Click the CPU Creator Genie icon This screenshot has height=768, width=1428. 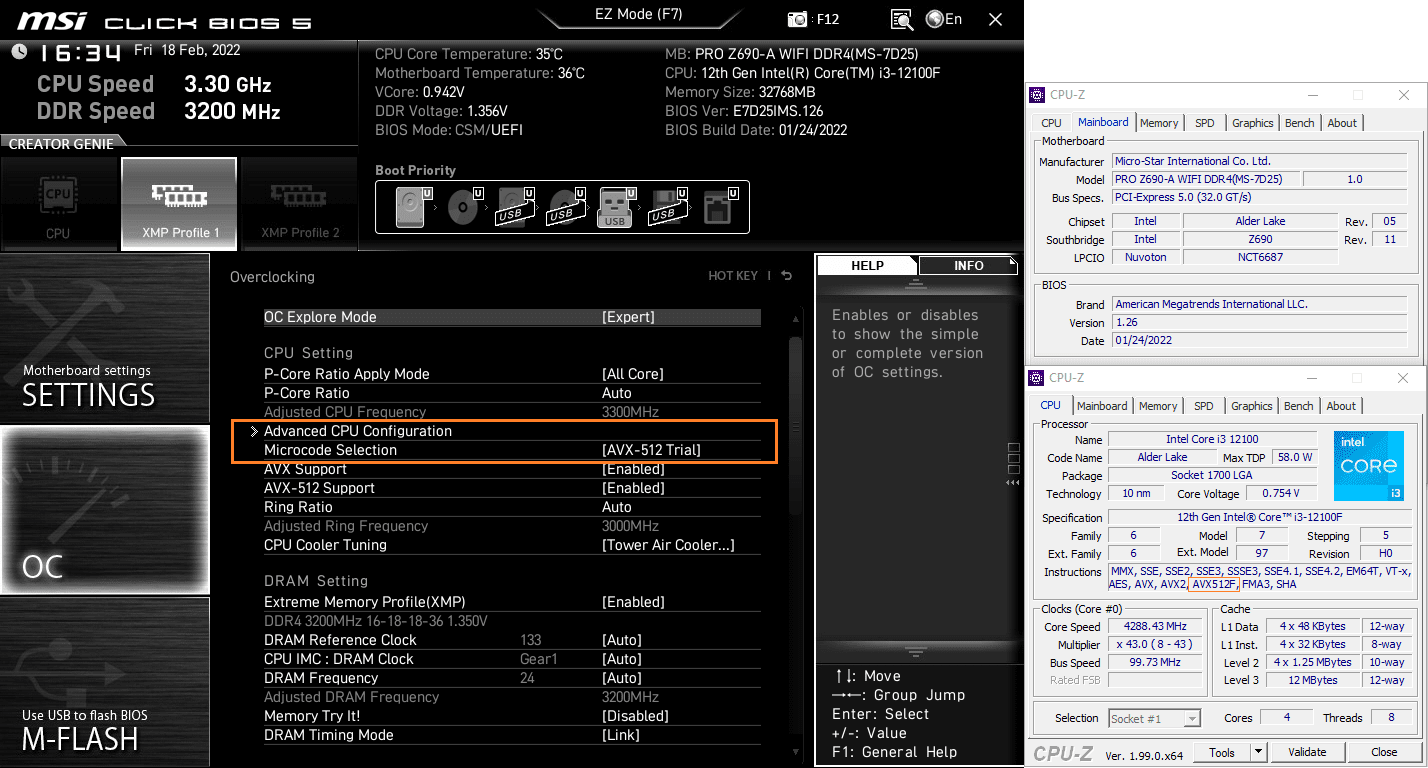(x=58, y=203)
